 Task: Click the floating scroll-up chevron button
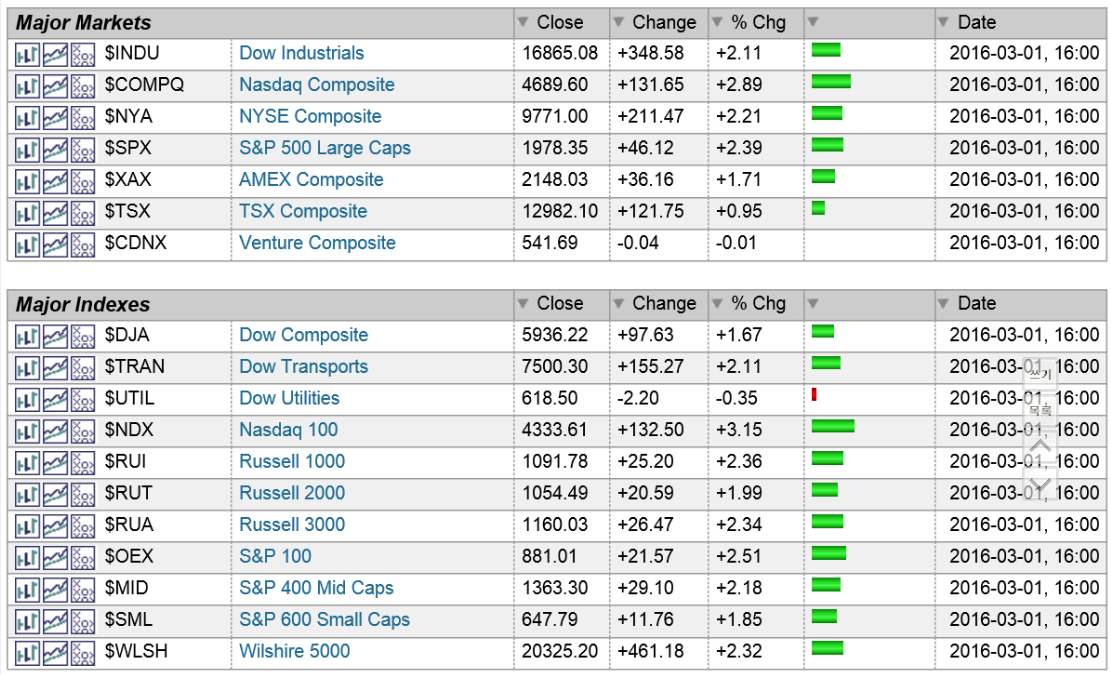coord(1040,445)
